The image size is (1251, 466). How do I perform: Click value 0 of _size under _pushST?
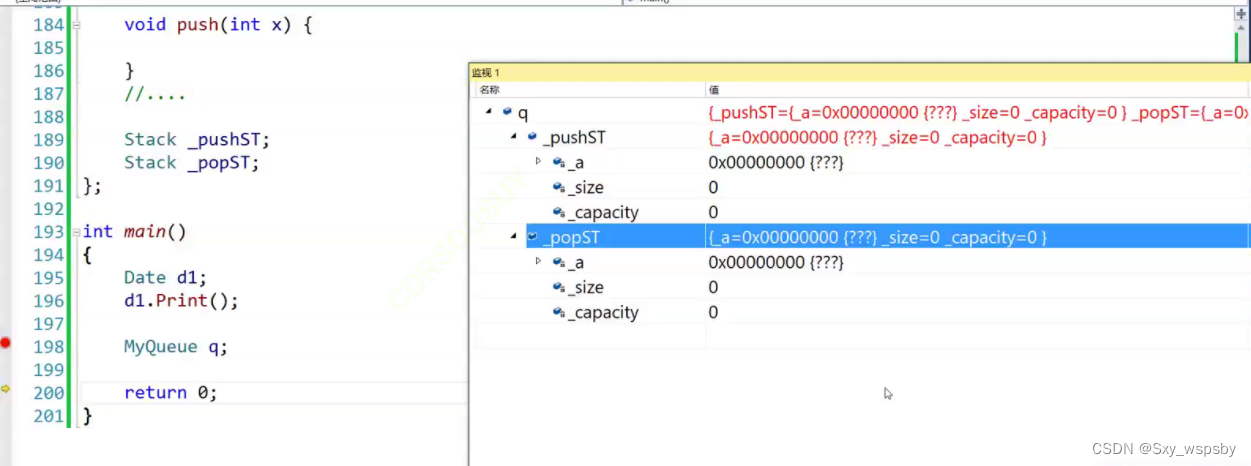click(x=713, y=187)
